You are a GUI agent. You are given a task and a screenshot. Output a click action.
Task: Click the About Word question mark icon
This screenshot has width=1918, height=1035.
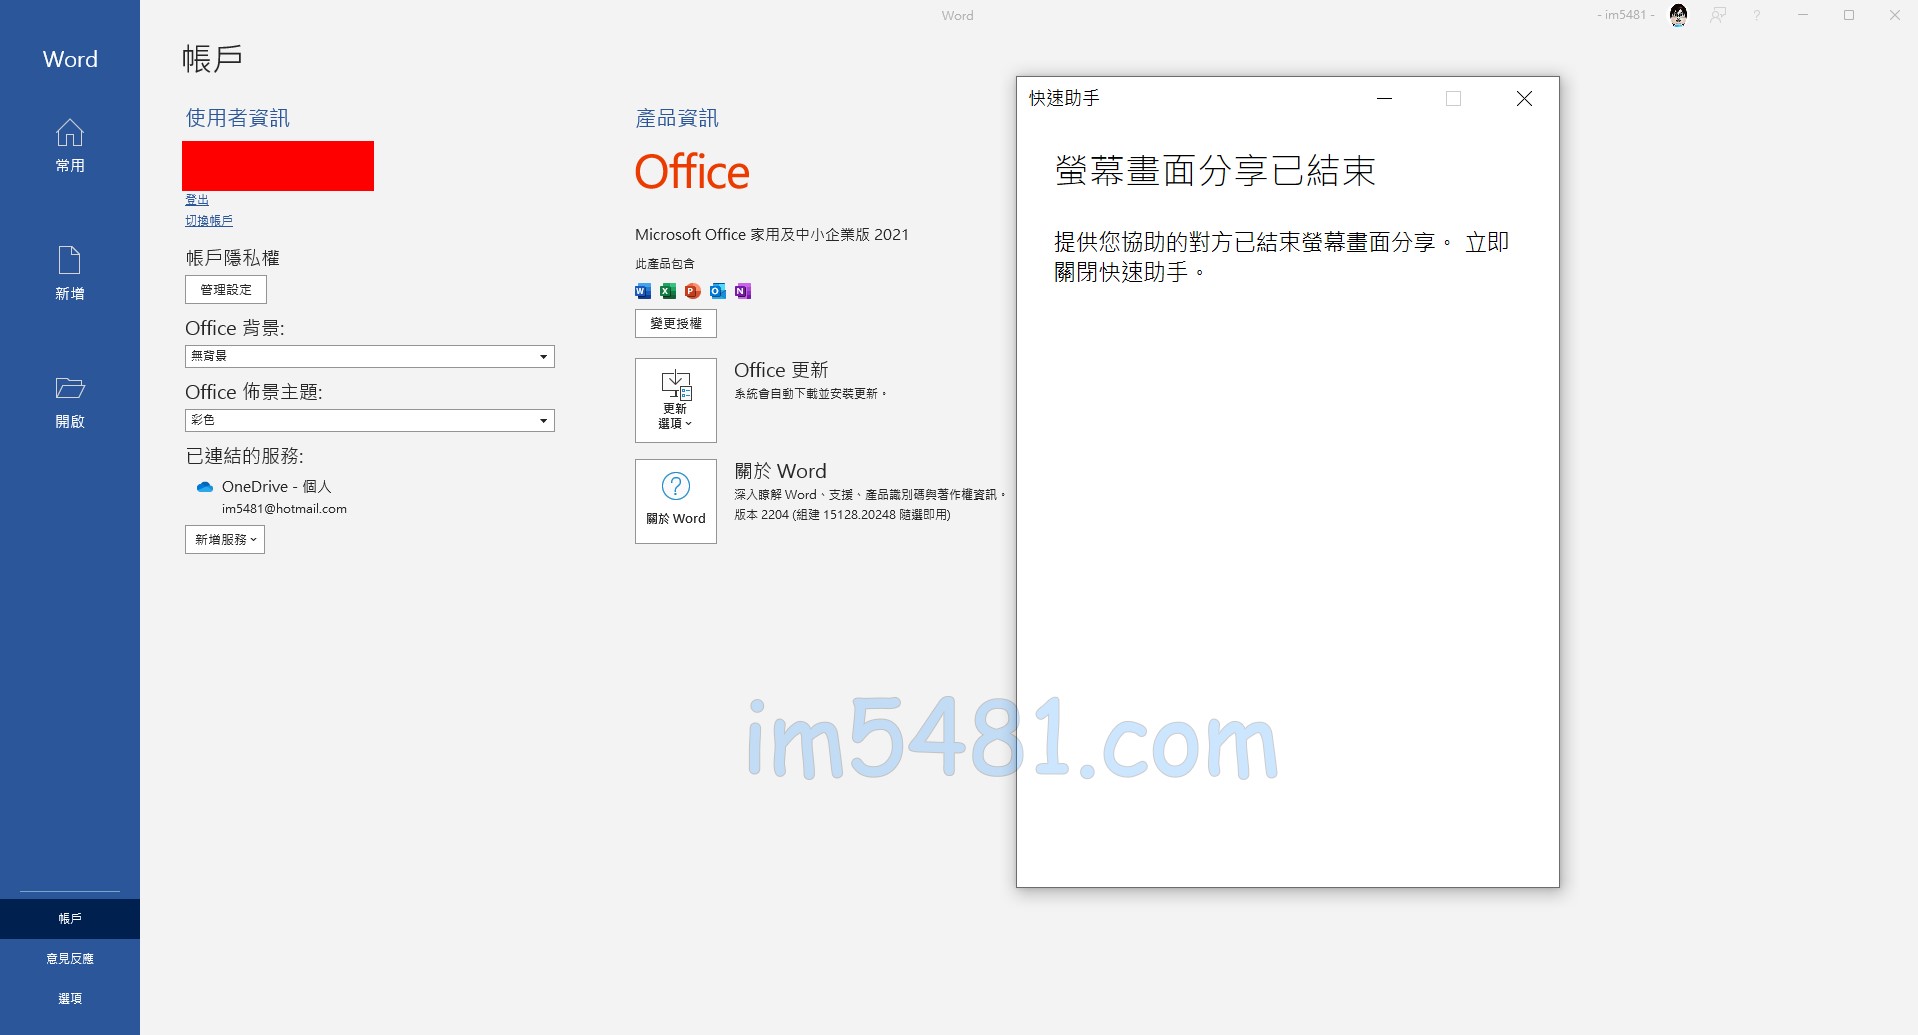pyautogui.click(x=676, y=487)
